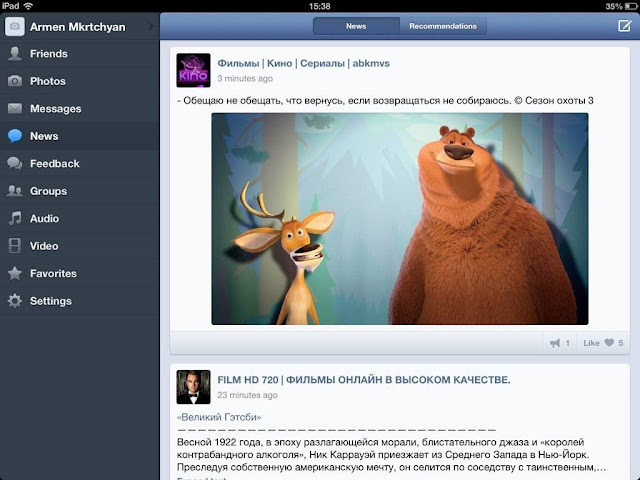Screen dimensions: 640x480
Task: Open the Kino community avatar
Action: [x=193, y=70]
